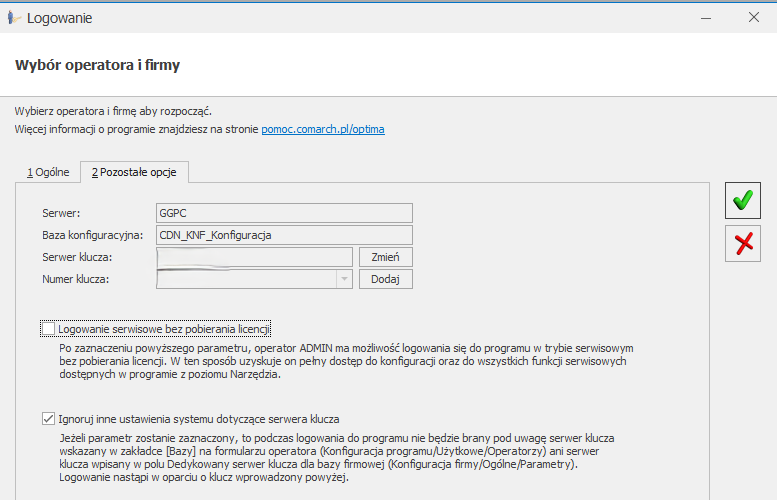This screenshot has width=777, height=500.
Task: Click the 'Wybór operatora i firmy' heading
Action: 98,65
